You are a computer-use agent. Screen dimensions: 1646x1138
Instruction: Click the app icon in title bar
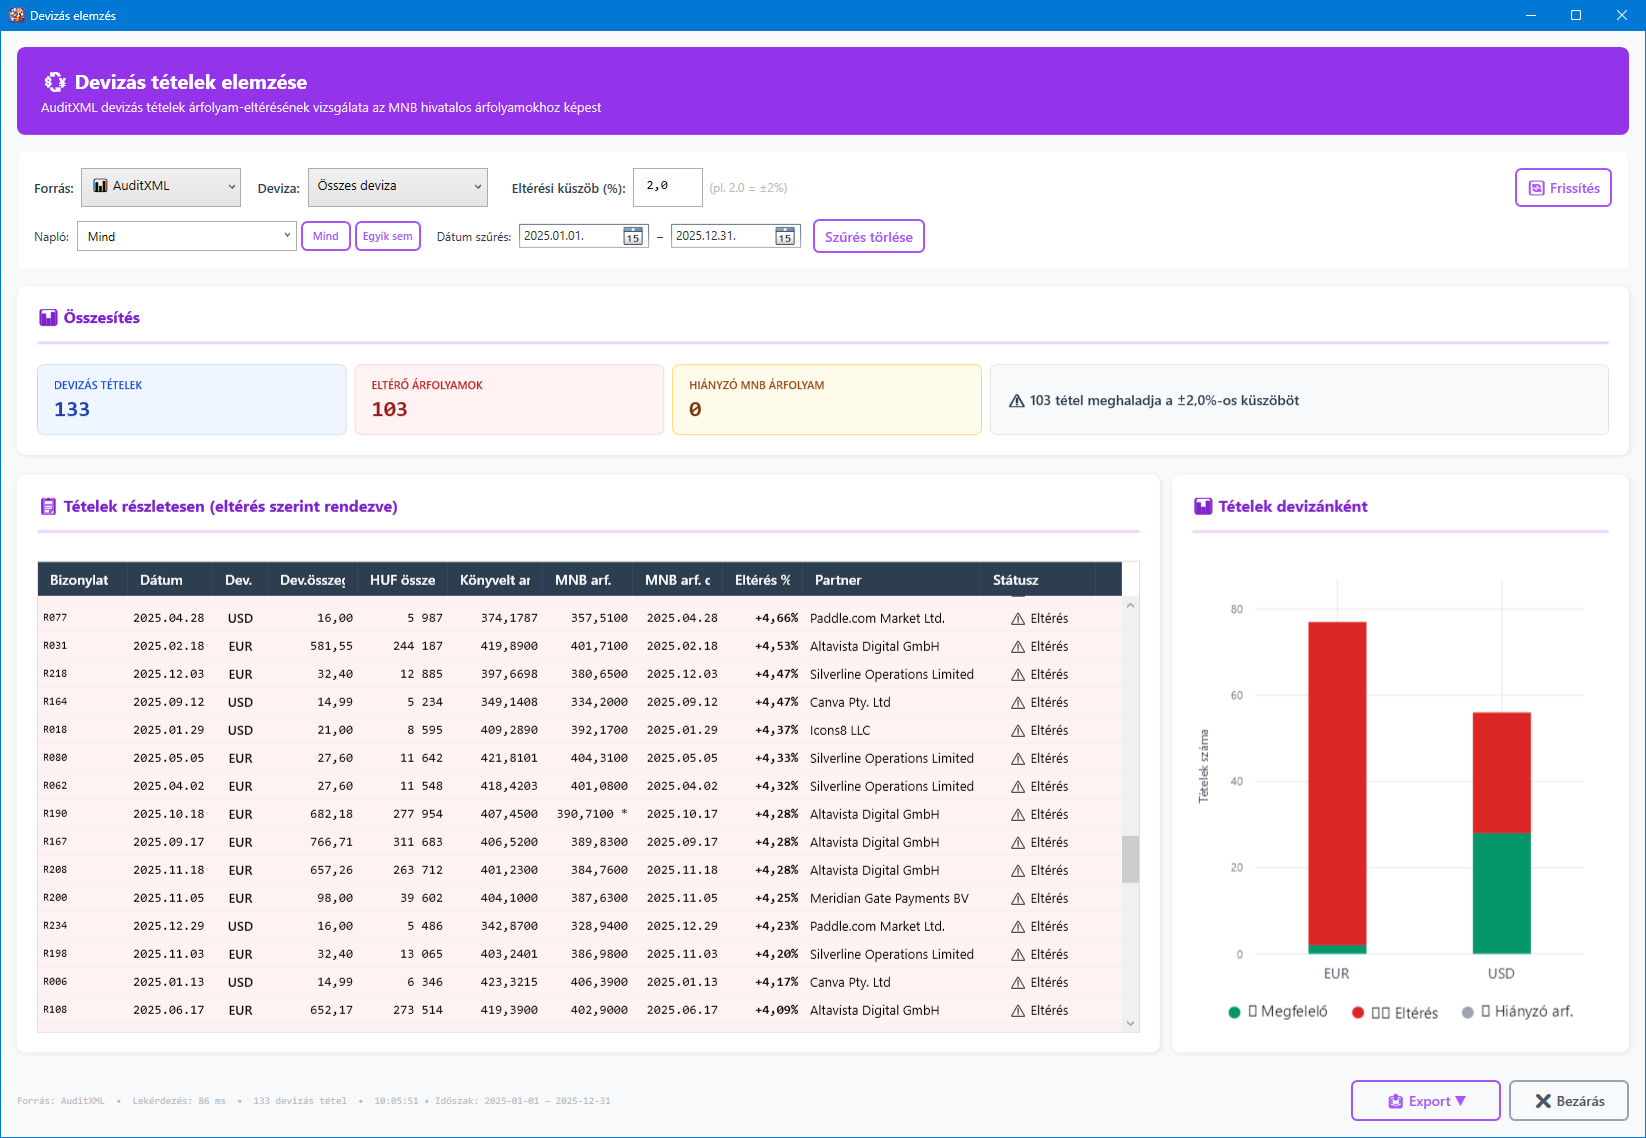16,15
